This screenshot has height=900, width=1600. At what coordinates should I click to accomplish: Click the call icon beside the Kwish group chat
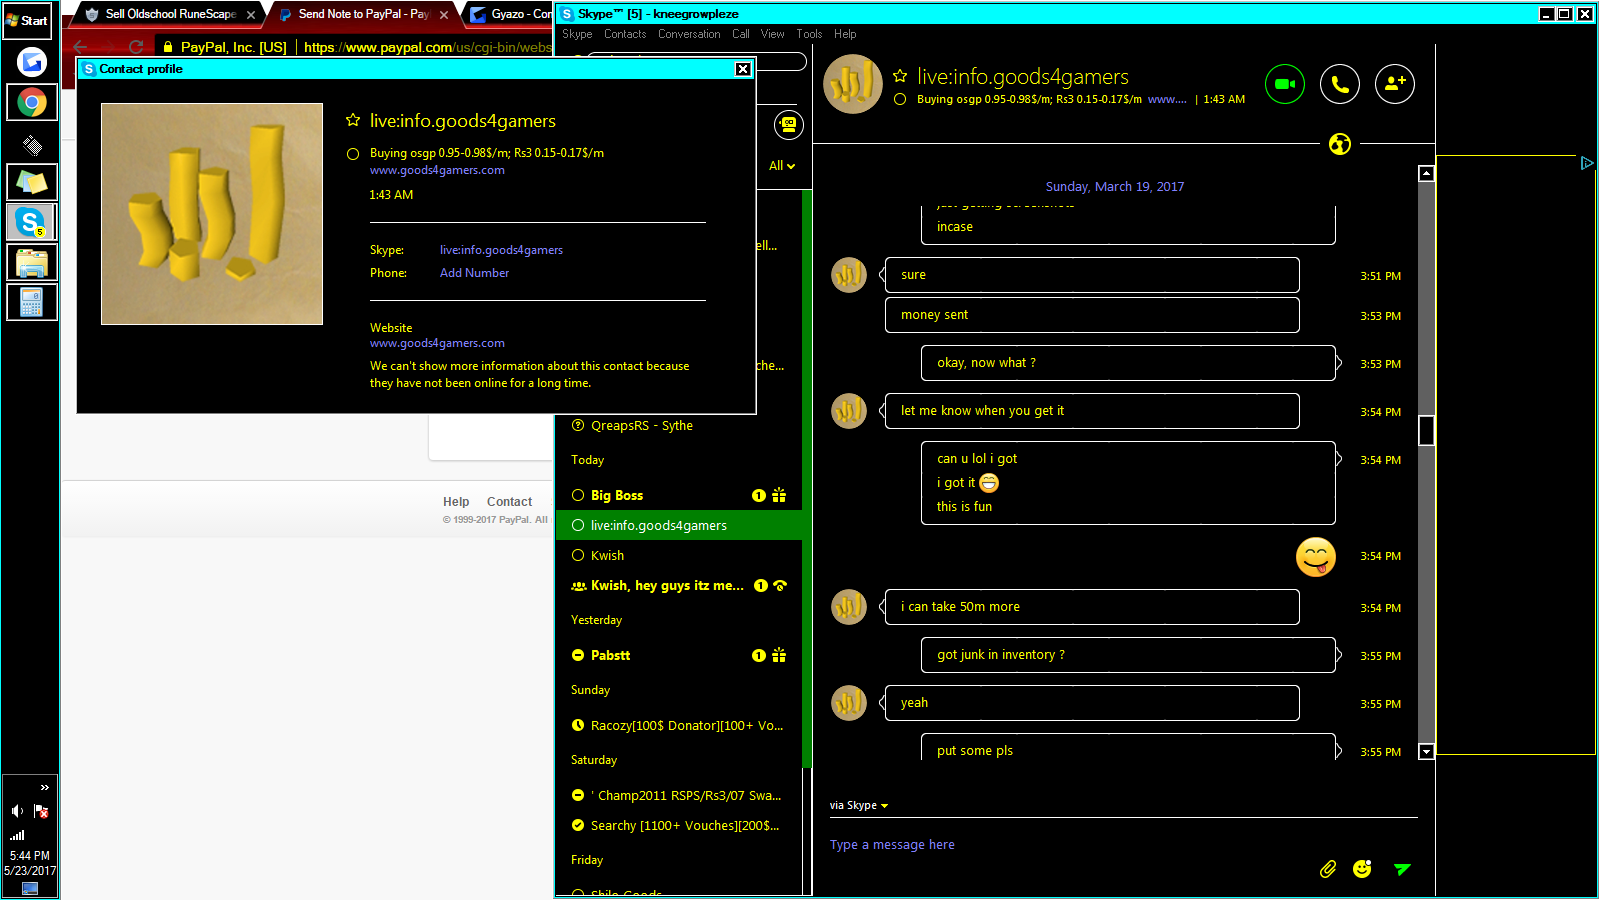780,585
